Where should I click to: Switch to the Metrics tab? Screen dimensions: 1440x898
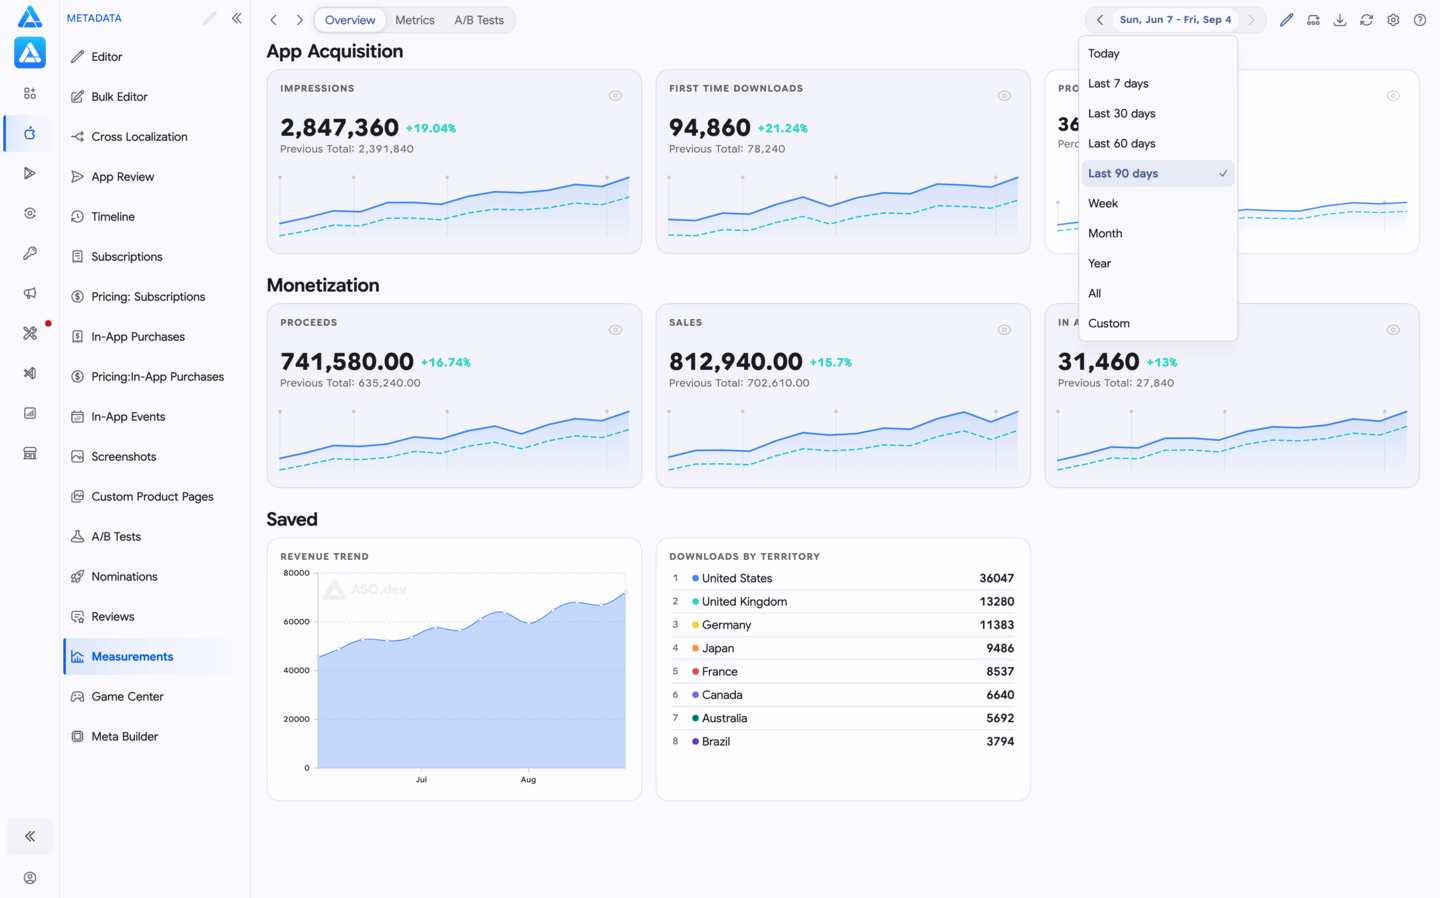tap(415, 20)
